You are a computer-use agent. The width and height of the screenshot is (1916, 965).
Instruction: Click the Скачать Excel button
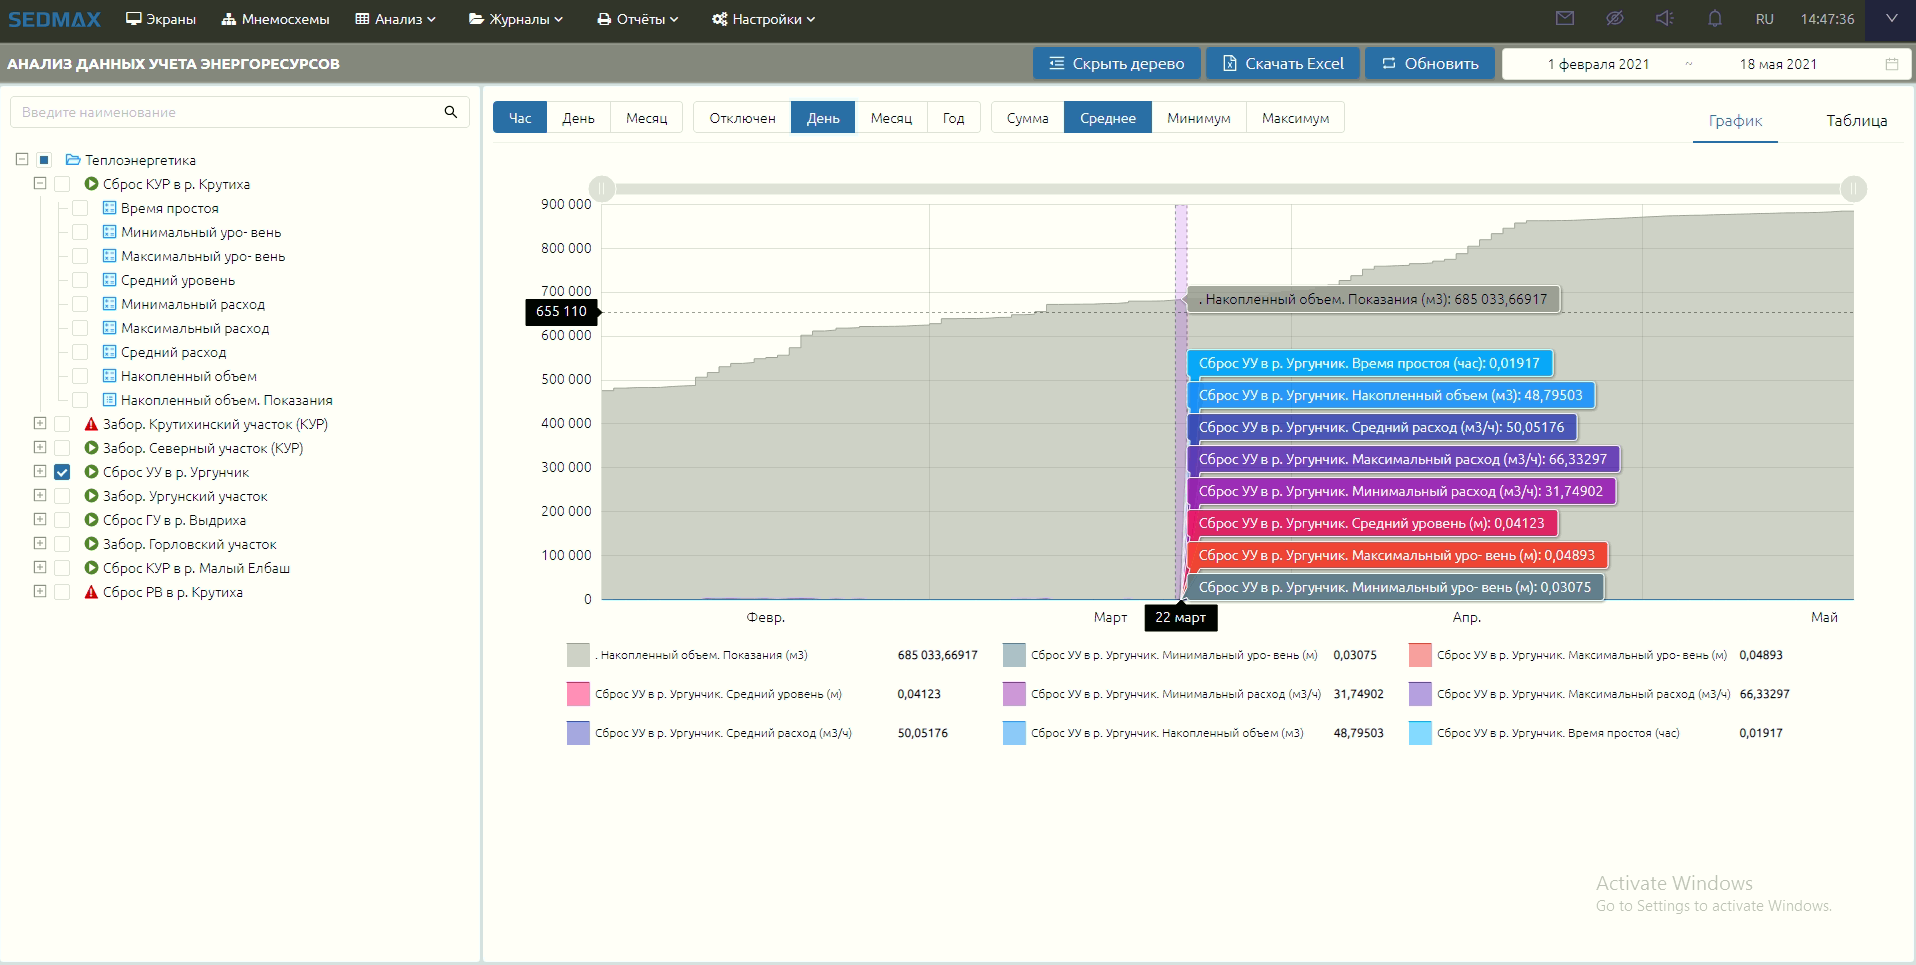click(1282, 64)
